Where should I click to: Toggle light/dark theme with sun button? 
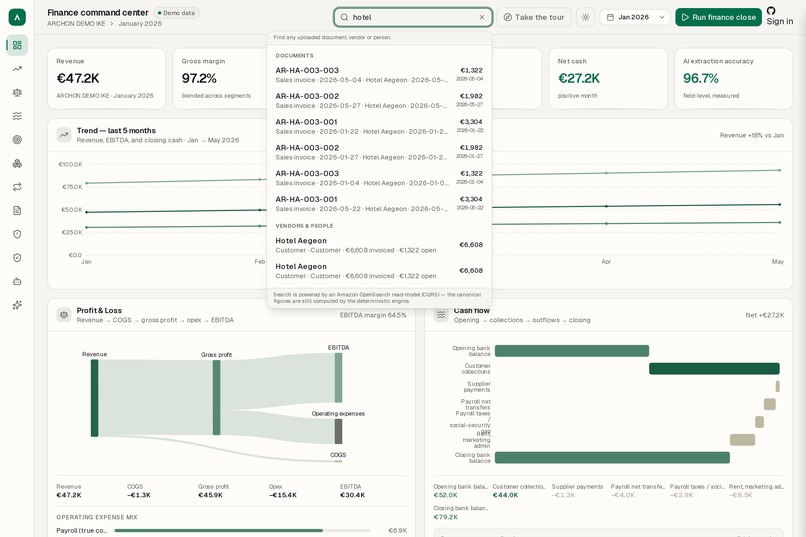[585, 17]
